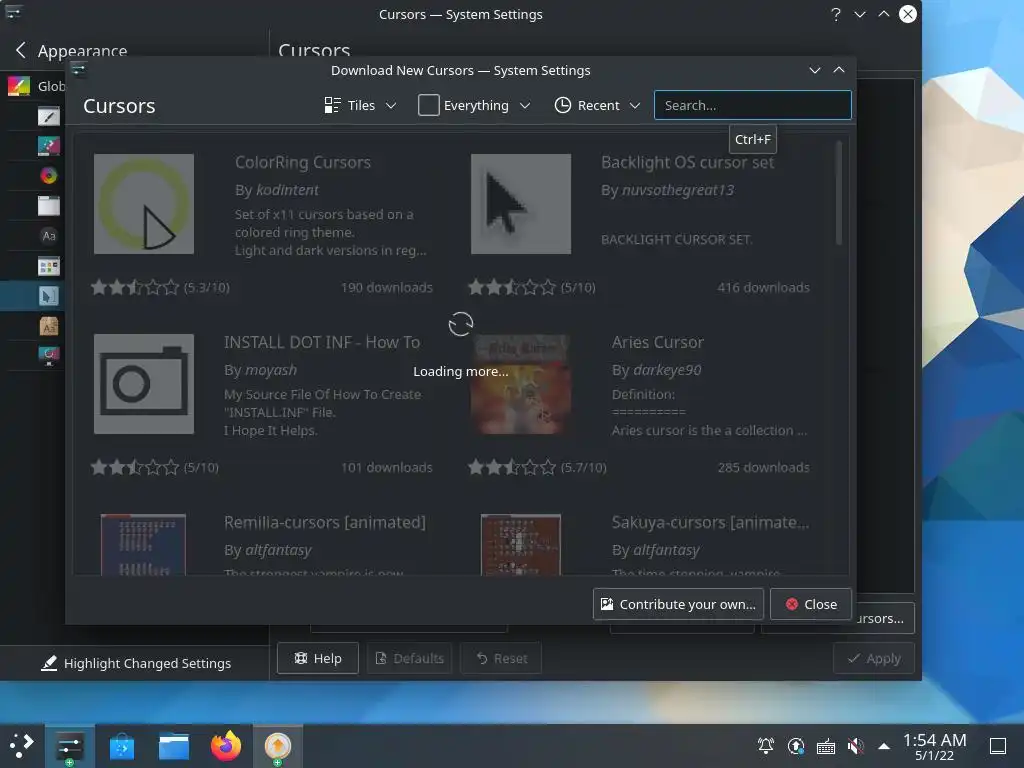Open Application Style sidebar icon
The height and width of the screenshot is (768, 1024).
[48, 116]
